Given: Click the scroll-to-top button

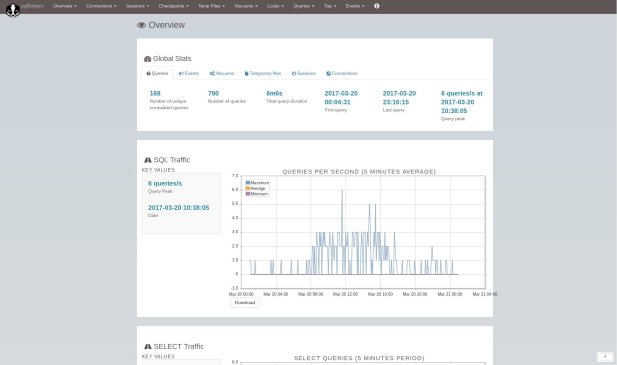Looking at the screenshot, I should point(605,357).
